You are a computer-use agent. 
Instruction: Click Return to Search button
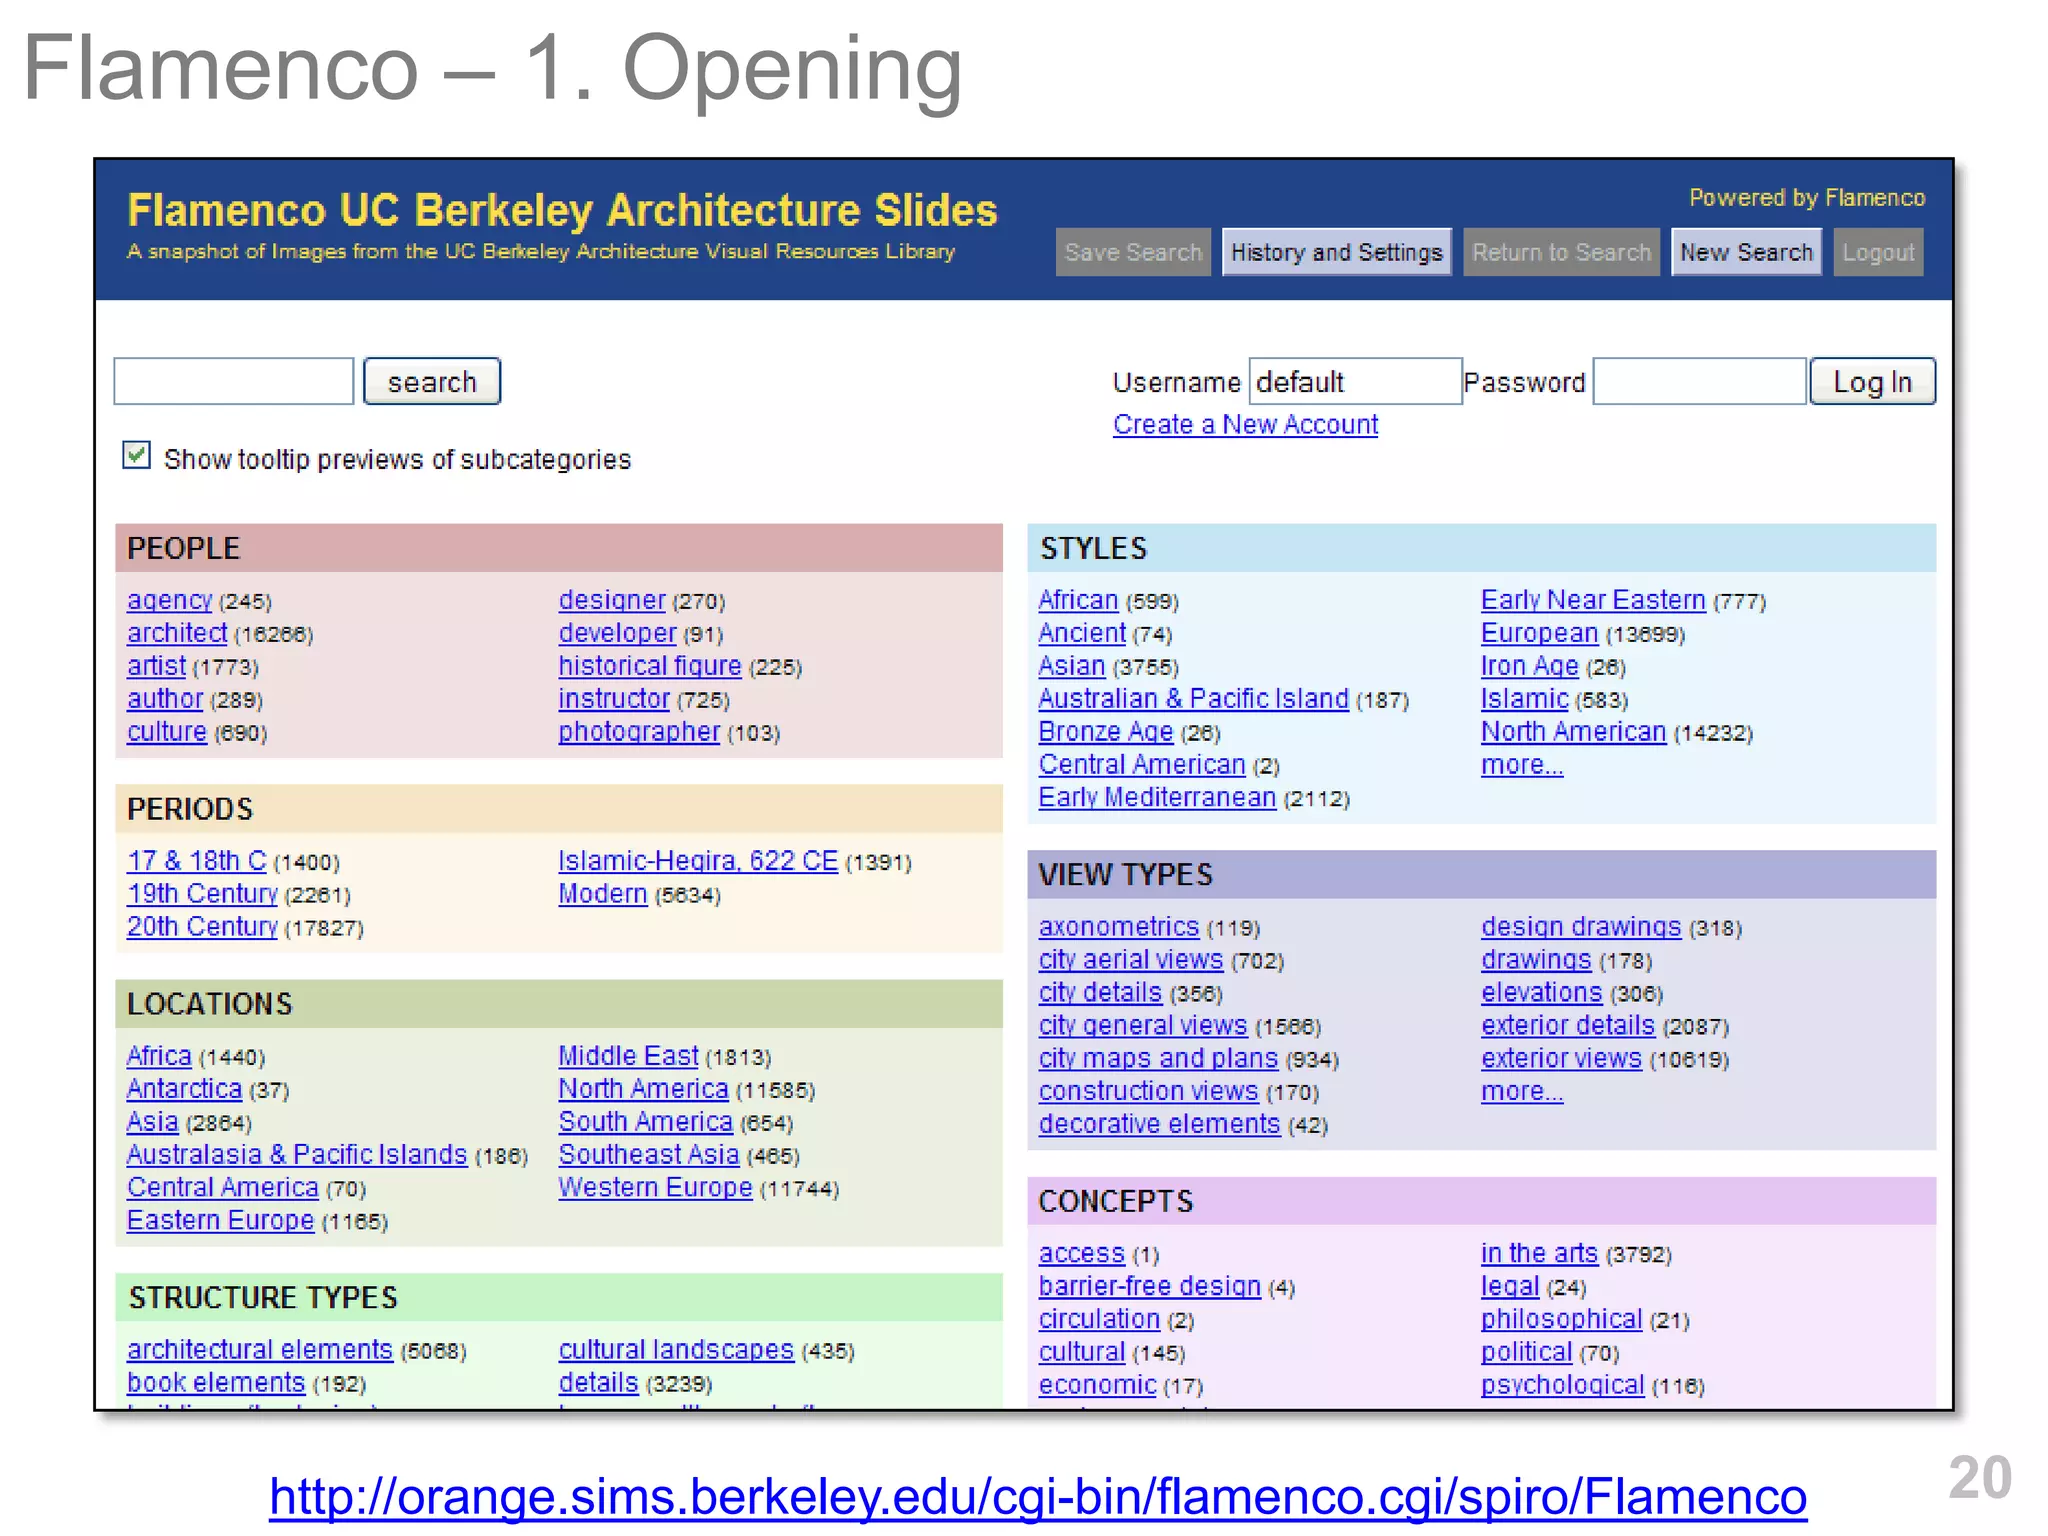tap(1561, 252)
